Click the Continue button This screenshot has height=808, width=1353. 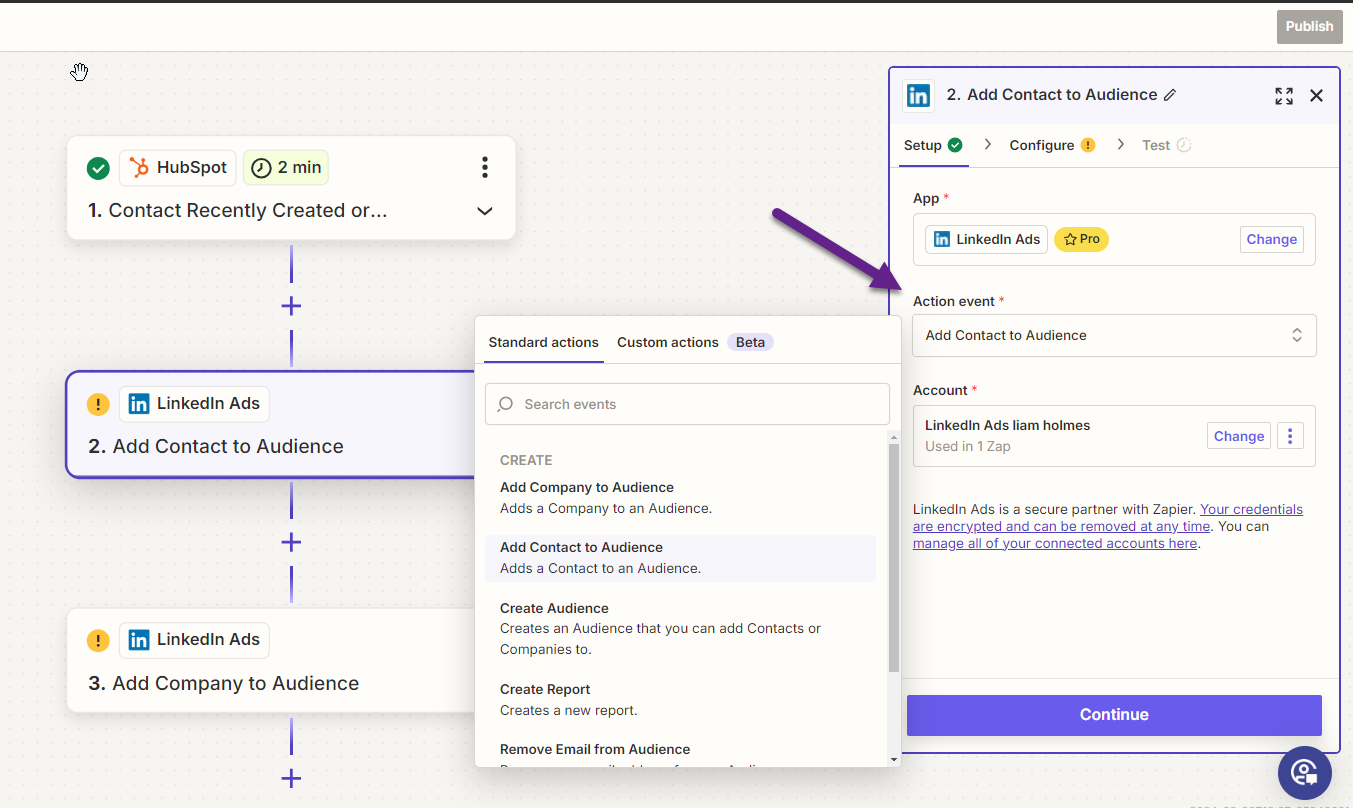pos(1114,715)
